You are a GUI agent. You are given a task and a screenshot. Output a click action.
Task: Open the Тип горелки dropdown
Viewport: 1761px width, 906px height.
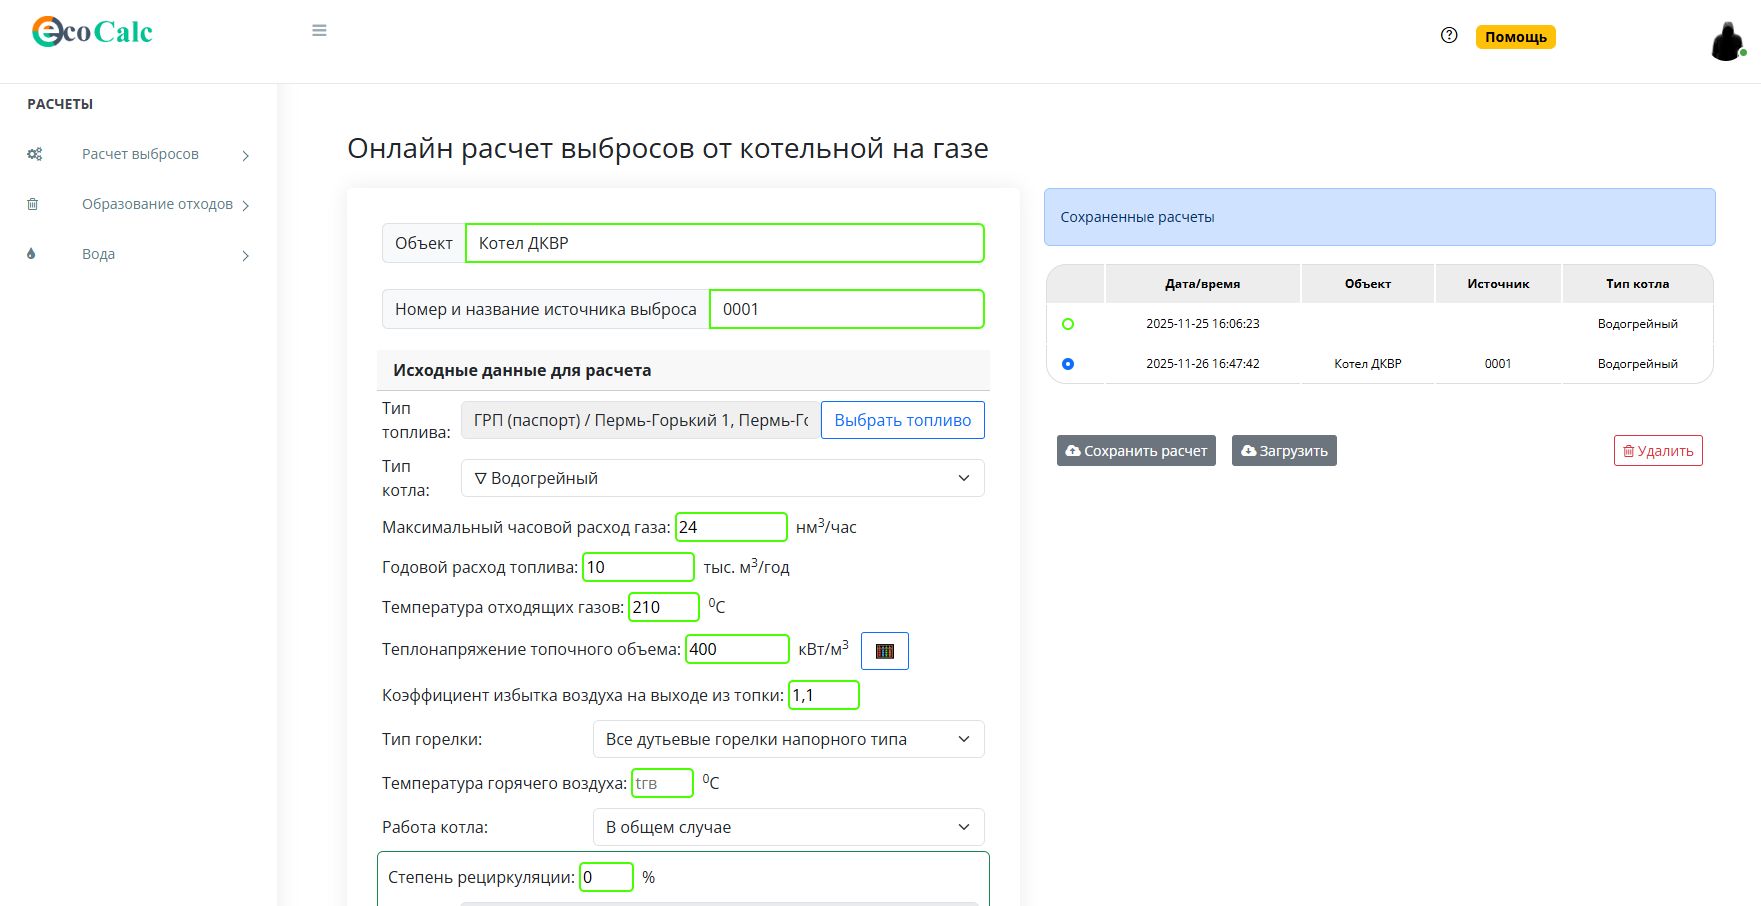(x=788, y=739)
